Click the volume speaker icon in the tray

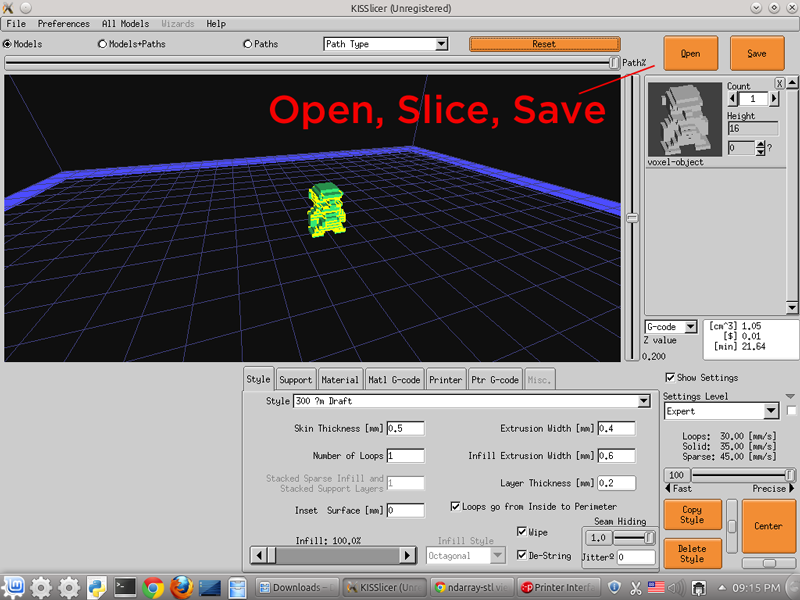[677, 587]
